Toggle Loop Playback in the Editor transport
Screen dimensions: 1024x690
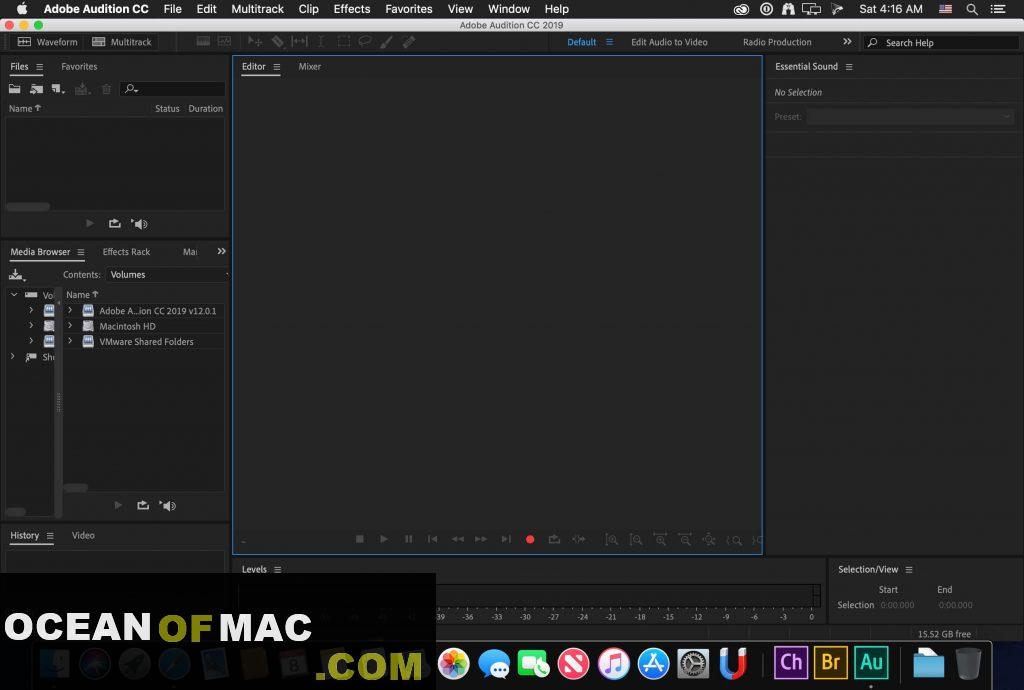click(554, 539)
